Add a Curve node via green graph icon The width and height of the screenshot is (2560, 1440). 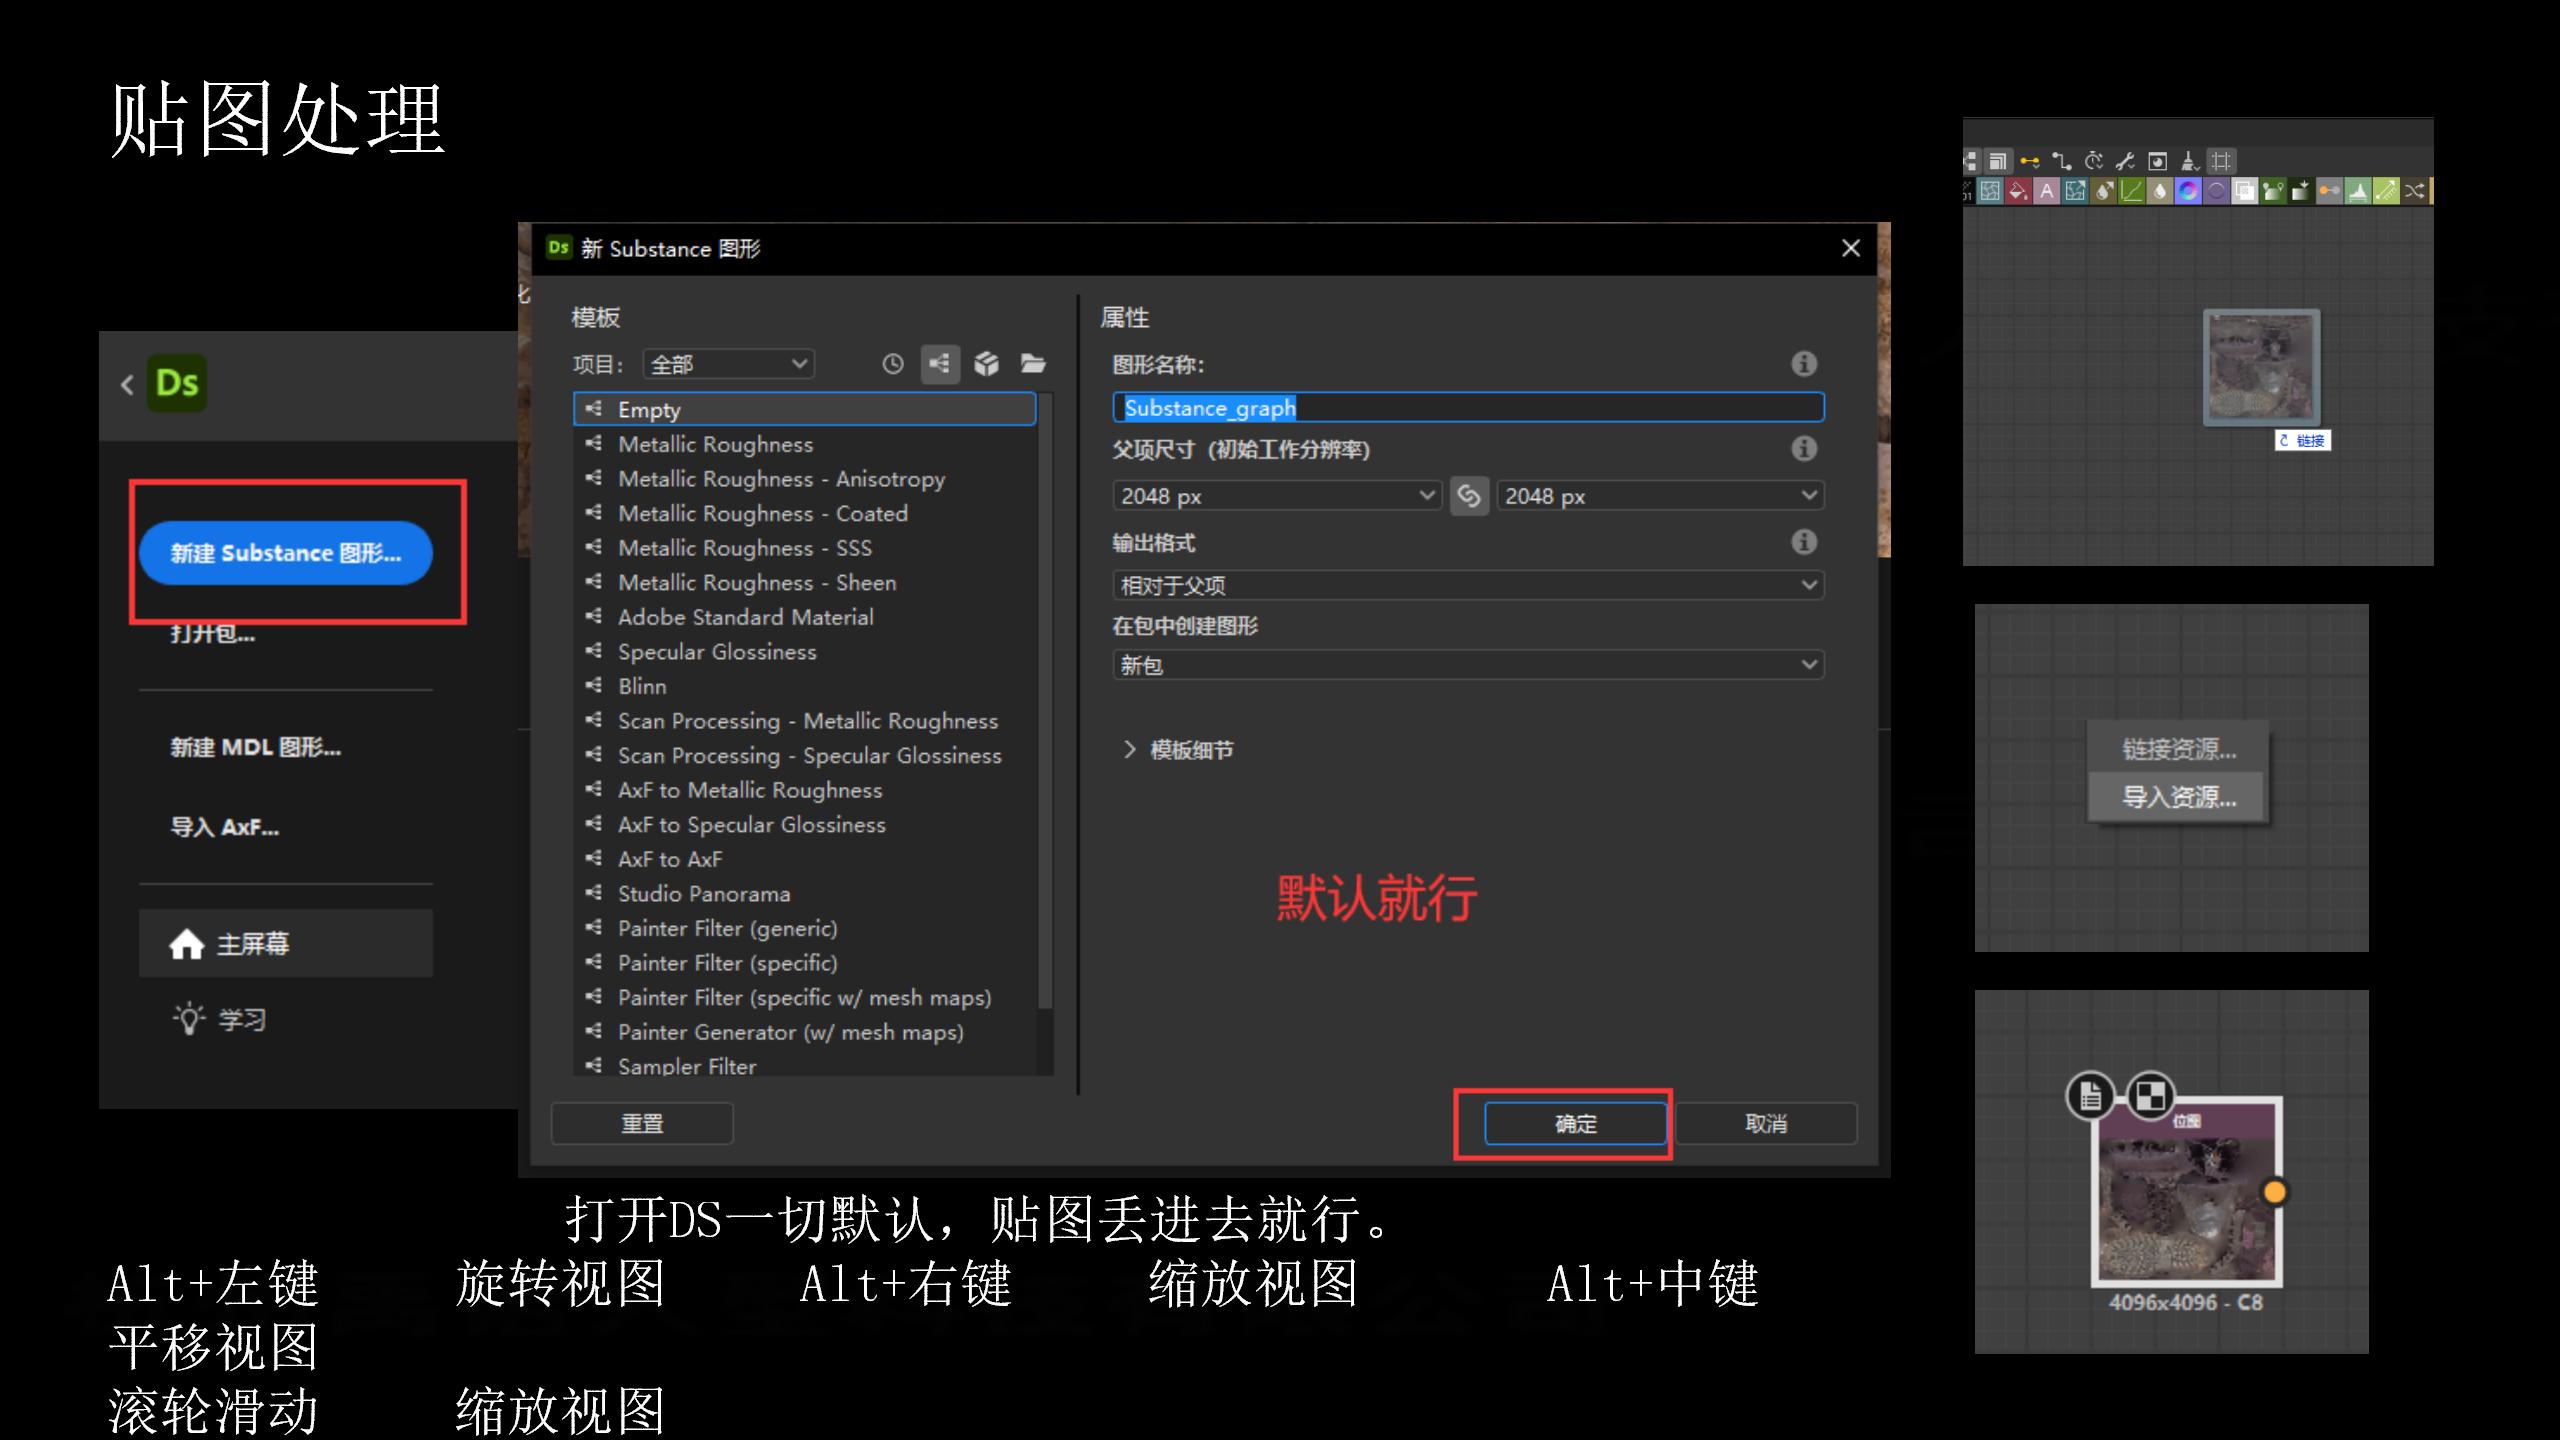2132,190
